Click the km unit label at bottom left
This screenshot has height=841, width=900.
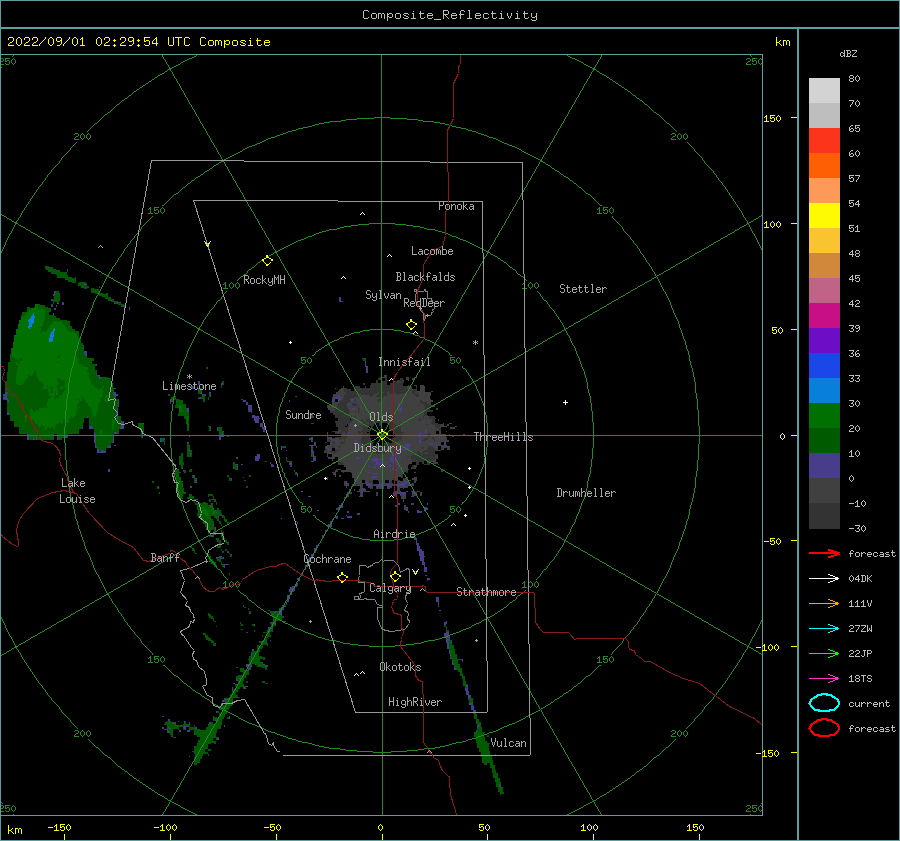pyautogui.click(x=15, y=830)
